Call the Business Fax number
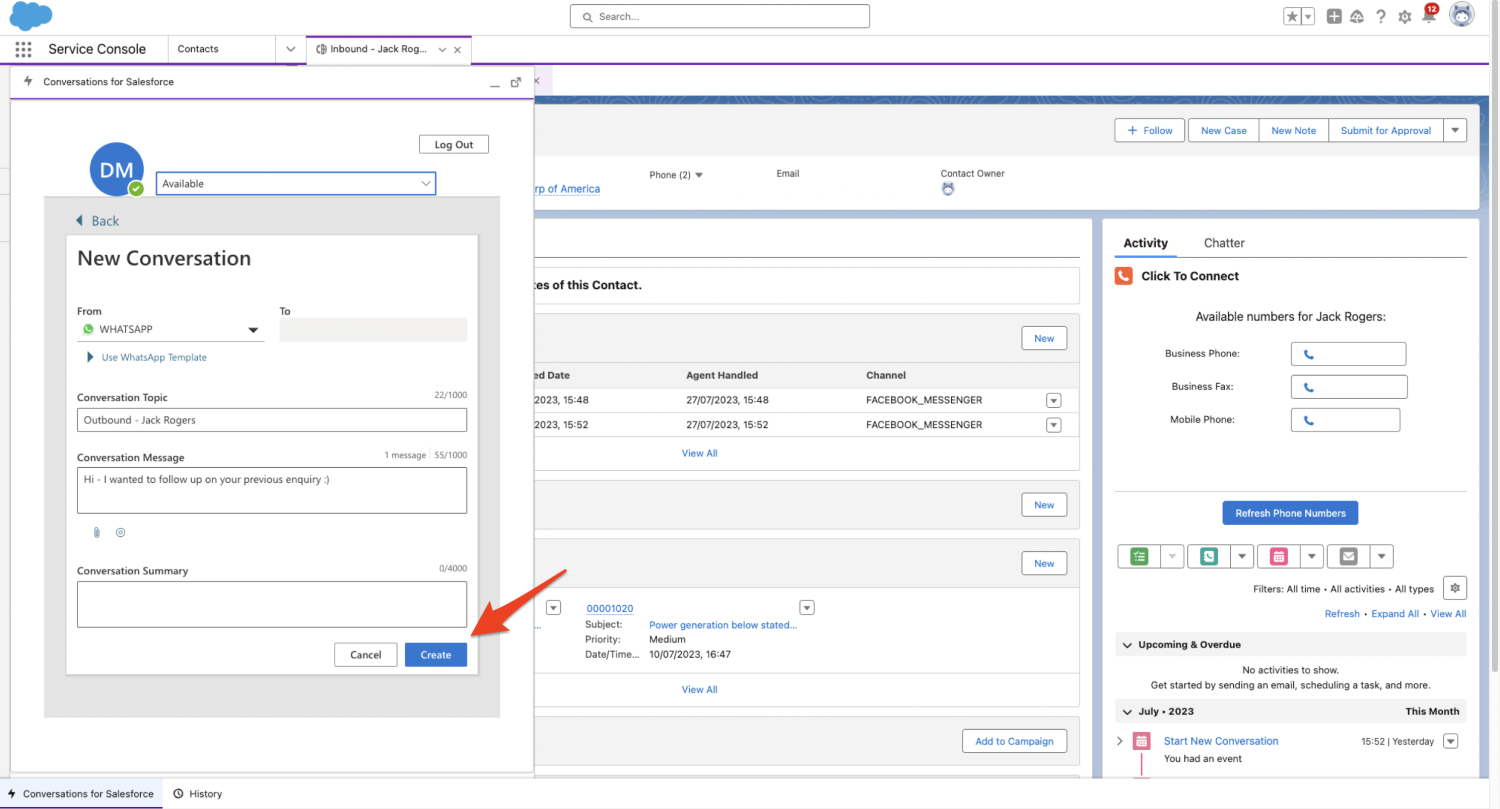Screen dimensions: 1500x809 1349,387
